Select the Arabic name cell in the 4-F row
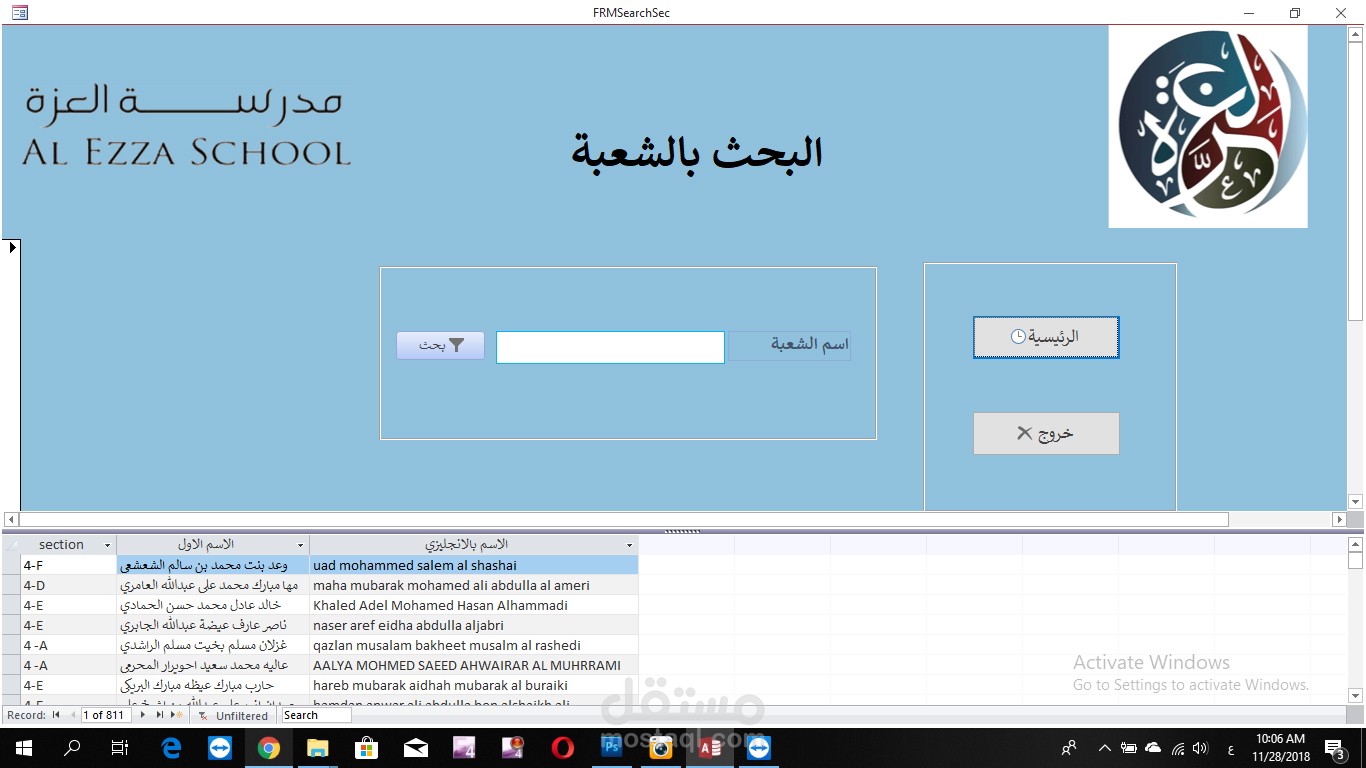The height and width of the screenshot is (768, 1366). [213, 565]
